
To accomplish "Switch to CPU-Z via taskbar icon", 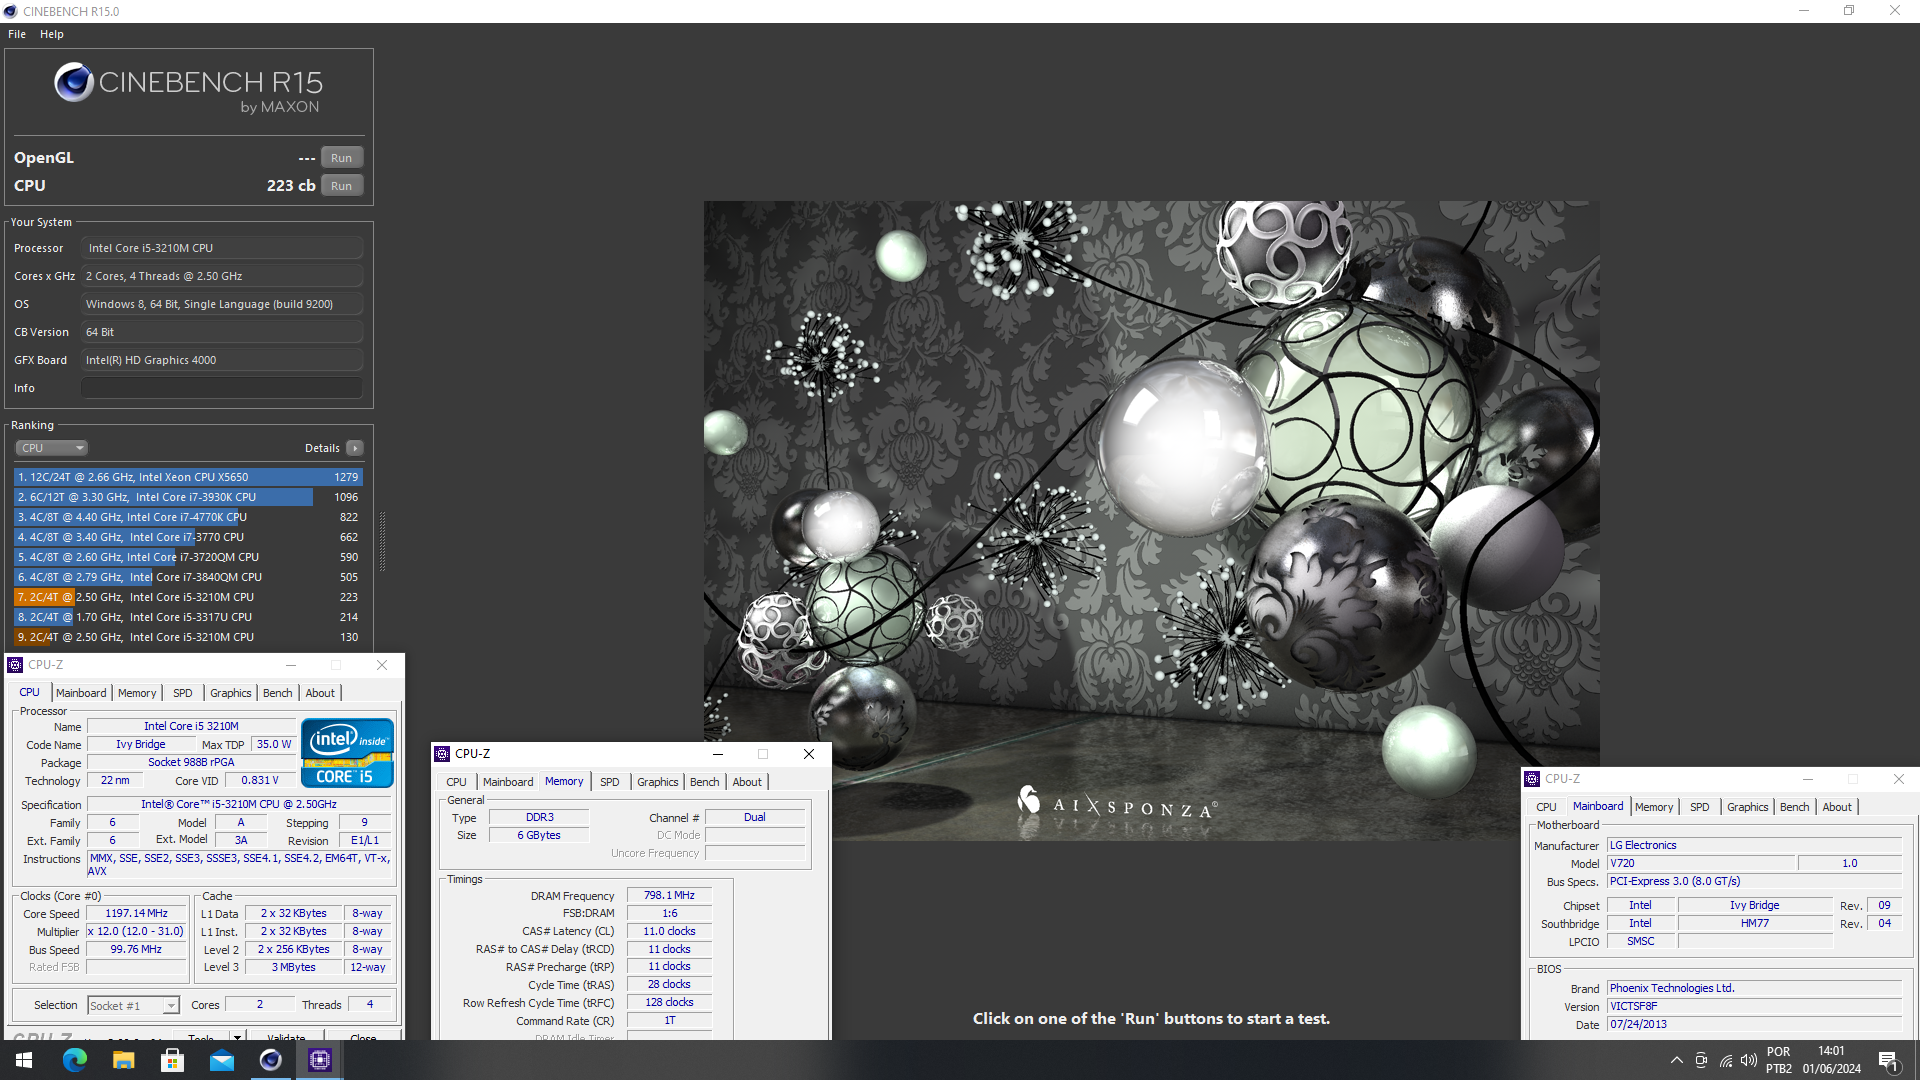I will (319, 1060).
